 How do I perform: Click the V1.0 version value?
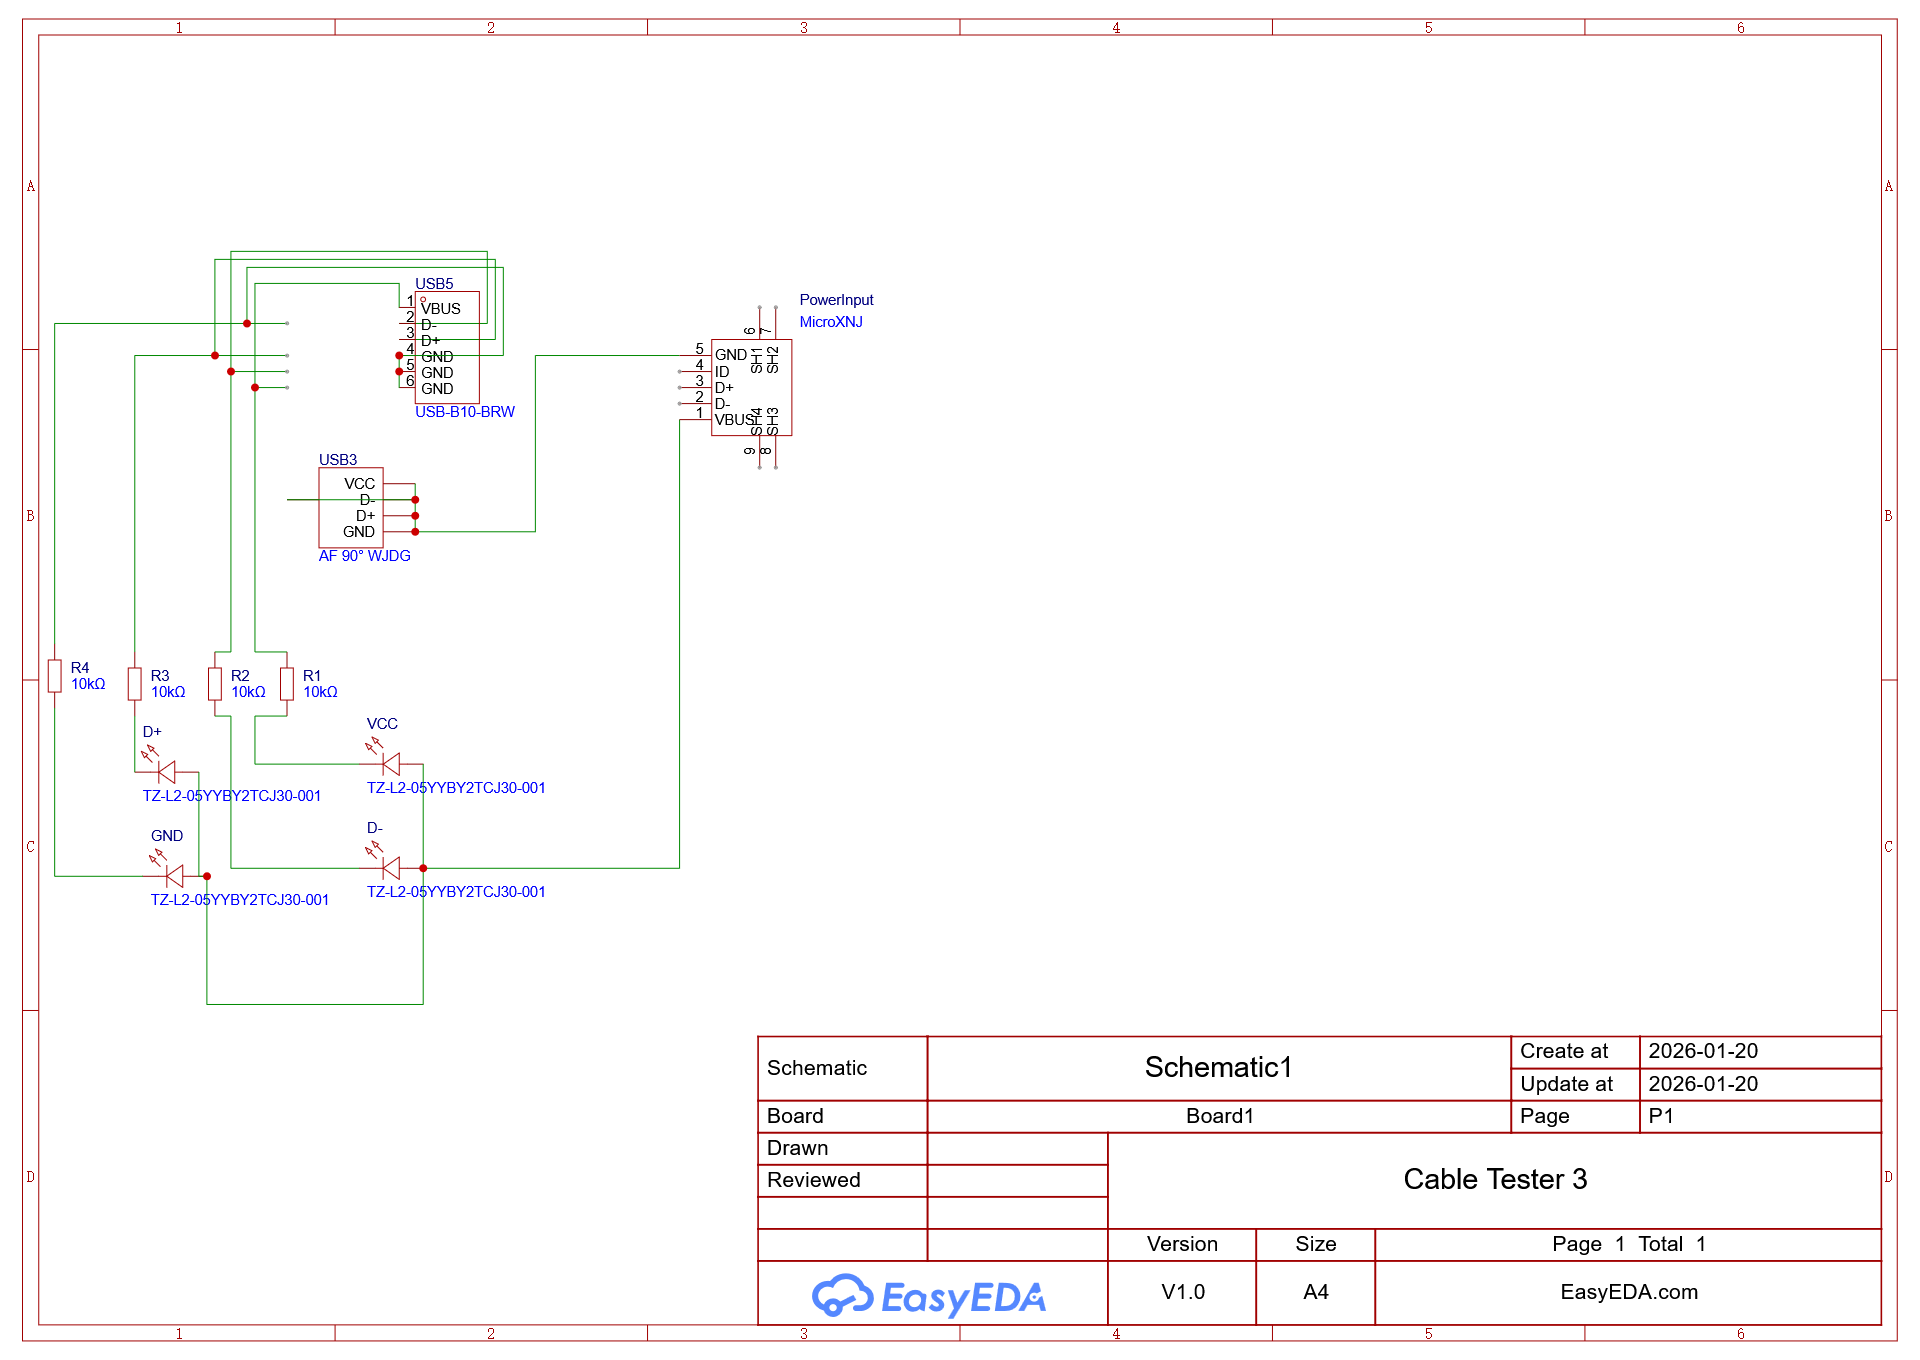[1183, 1292]
